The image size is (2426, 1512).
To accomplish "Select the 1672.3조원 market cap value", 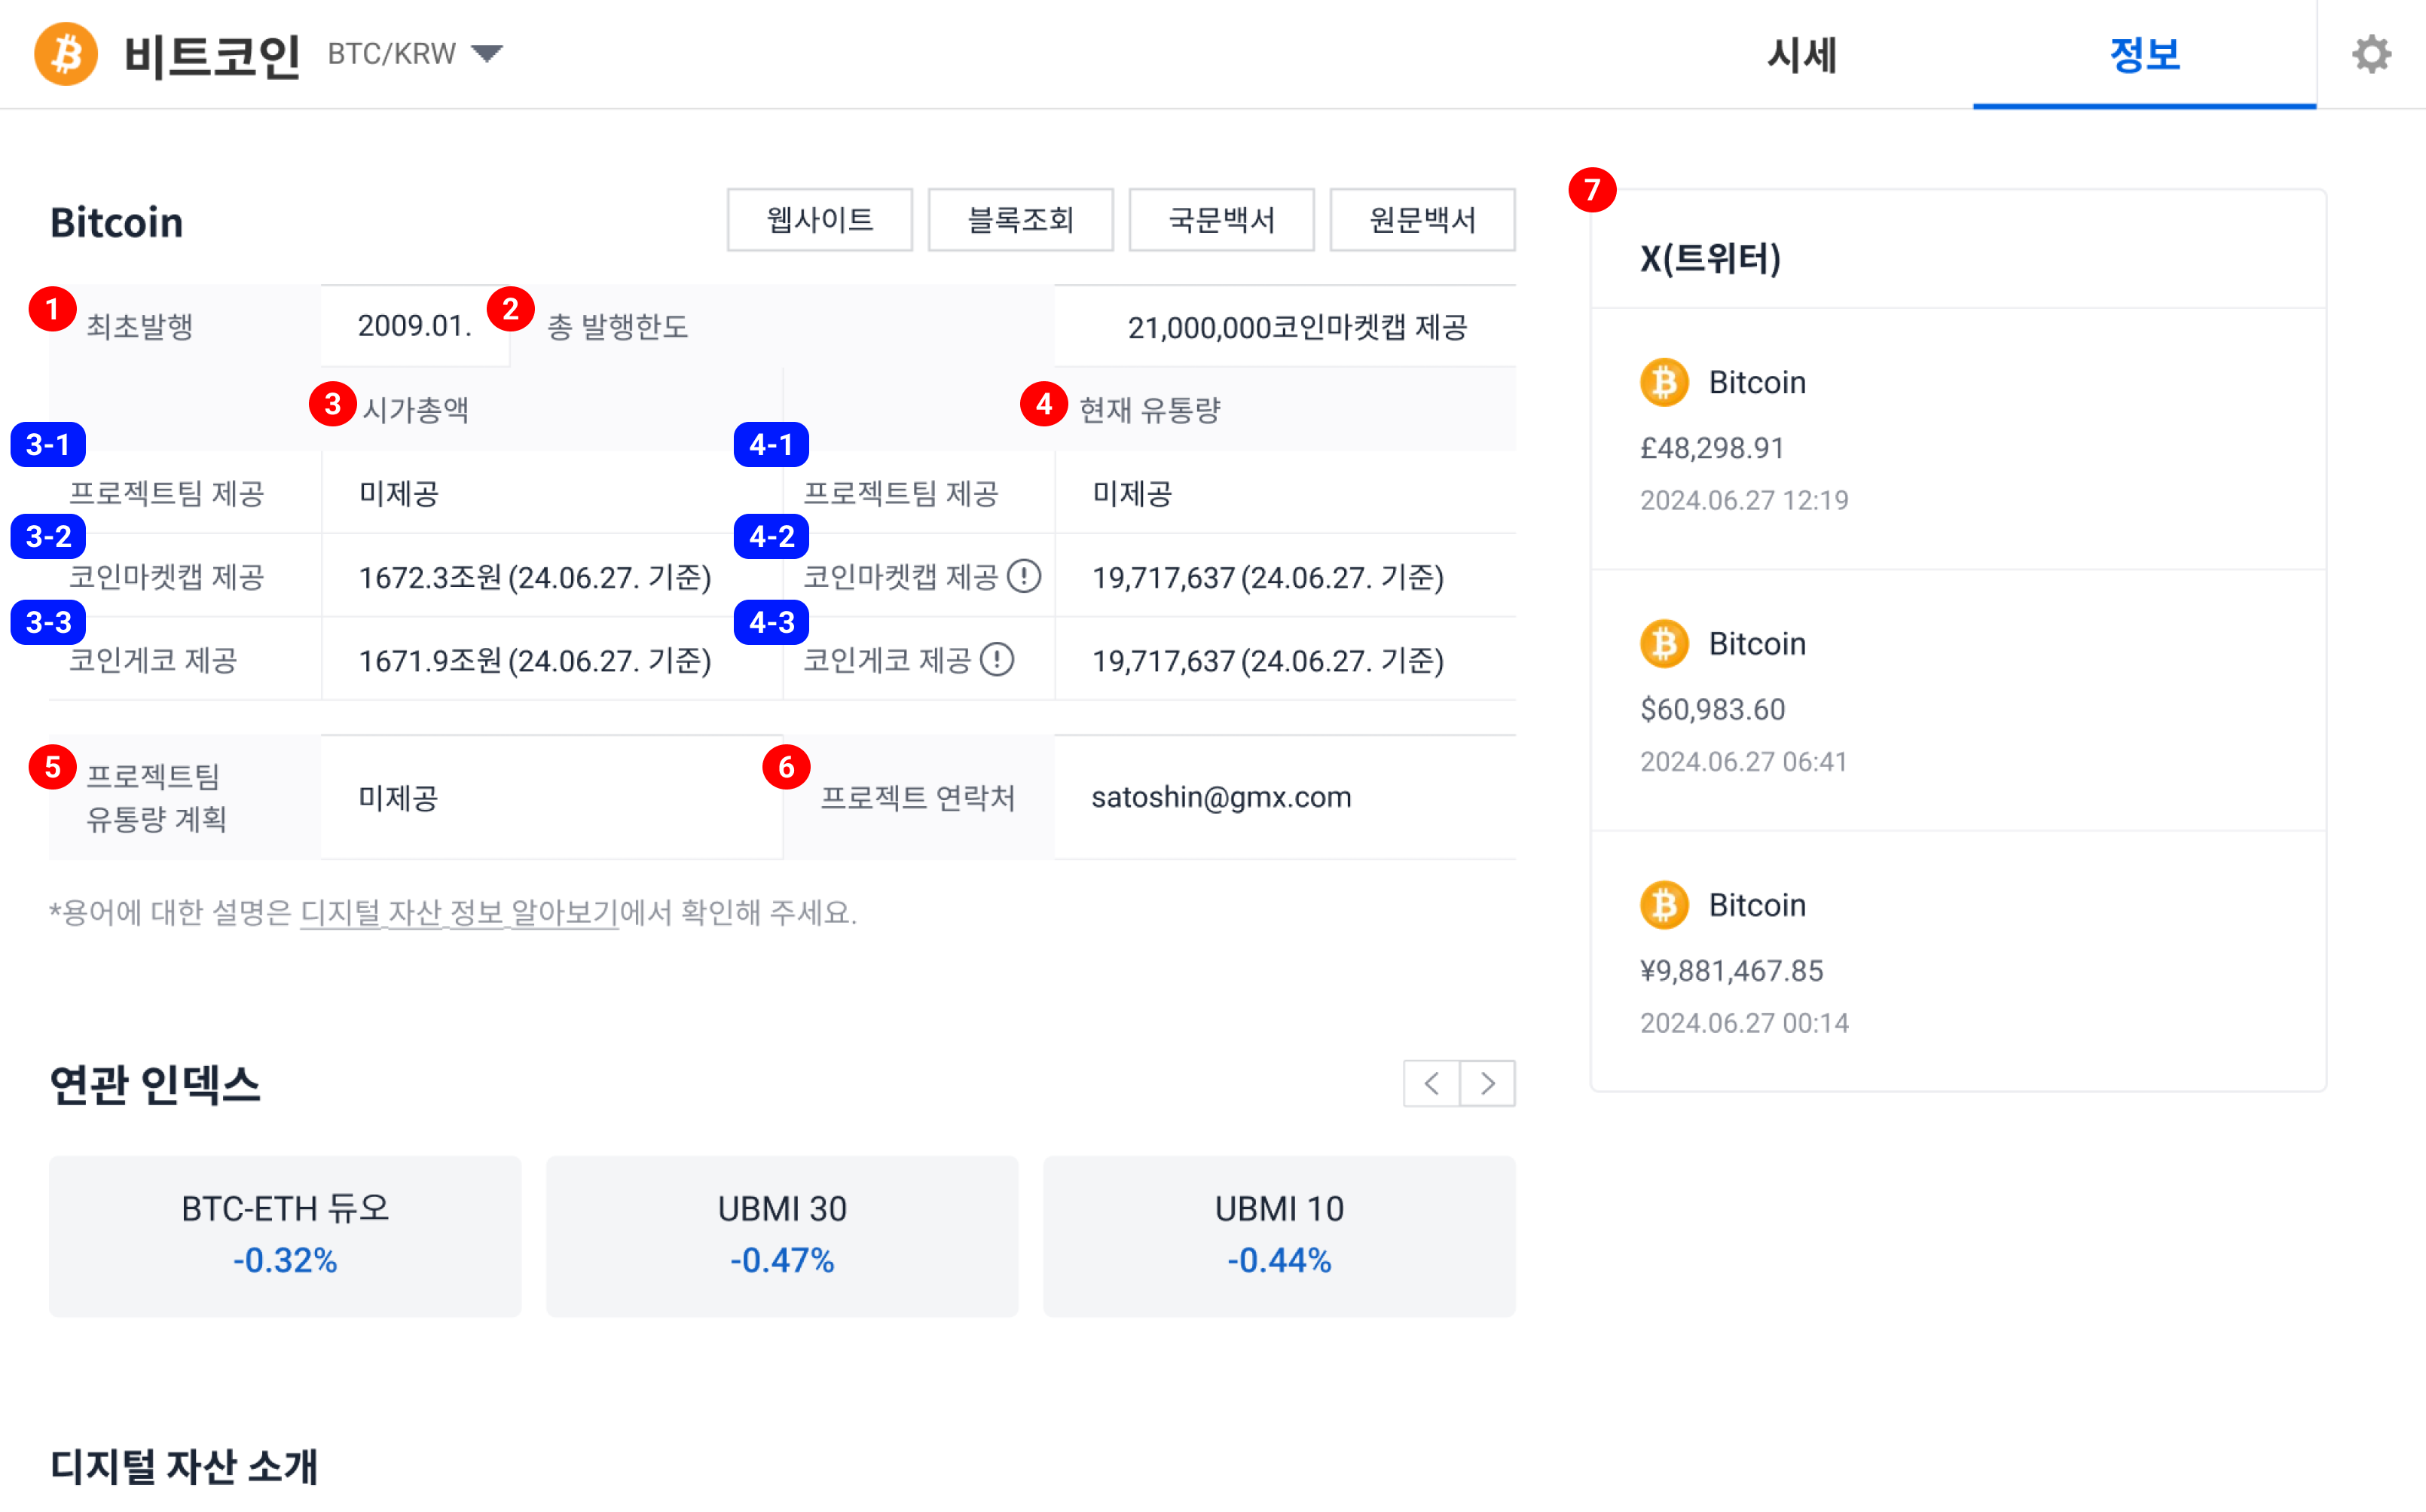I will click(x=430, y=577).
